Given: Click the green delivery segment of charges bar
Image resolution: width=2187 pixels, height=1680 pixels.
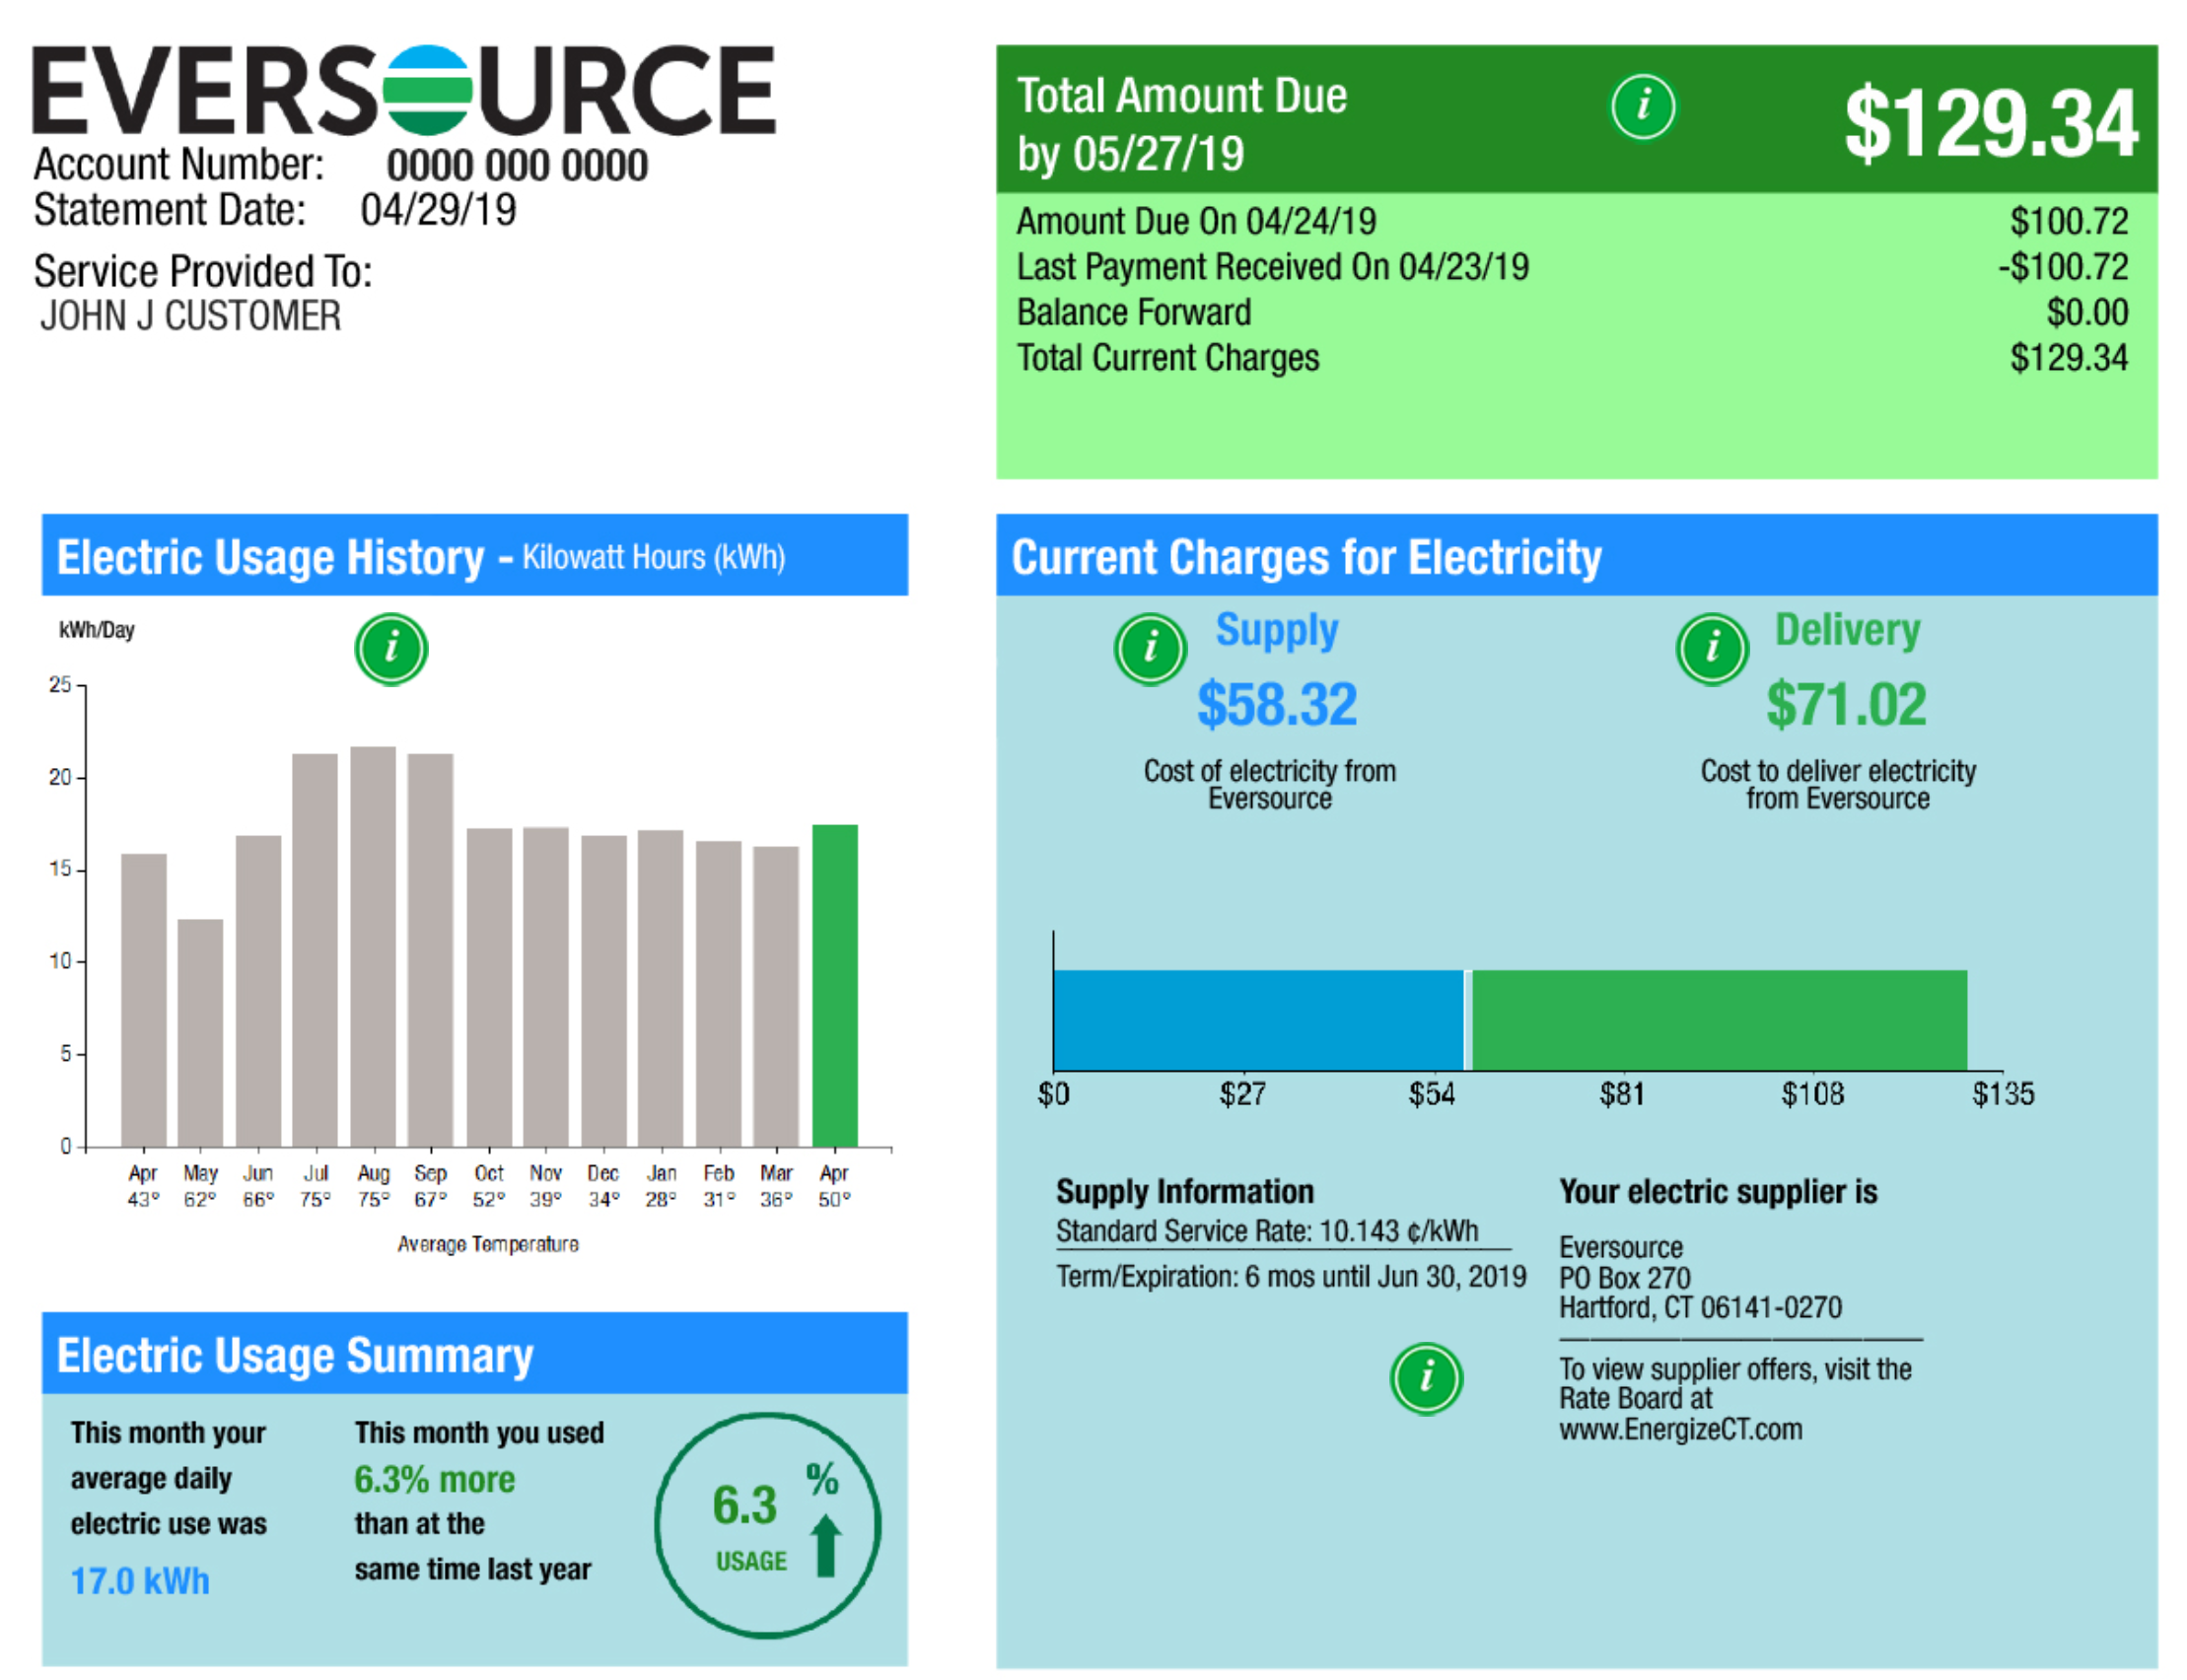Looking at the screenshot, I should (1719, 1020).
